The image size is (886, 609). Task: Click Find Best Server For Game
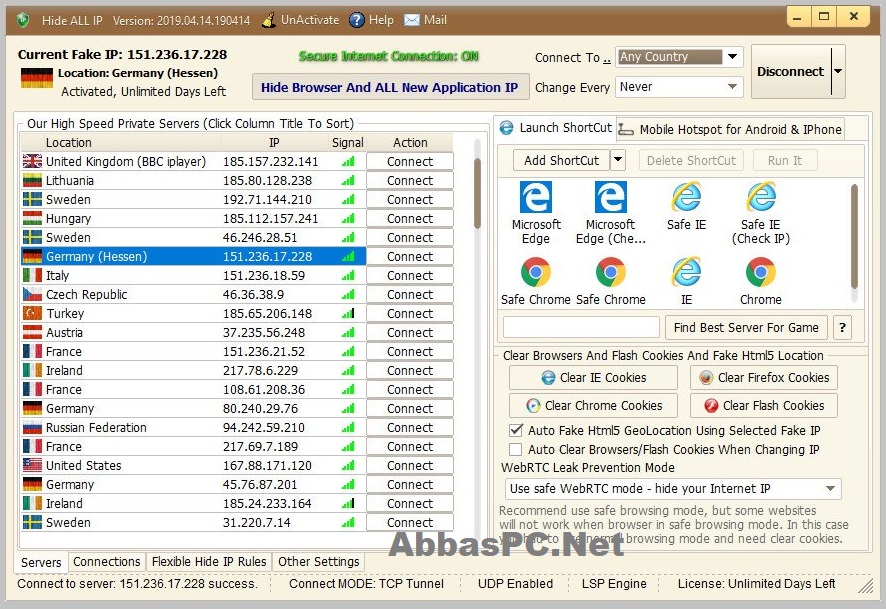point(746,328)
